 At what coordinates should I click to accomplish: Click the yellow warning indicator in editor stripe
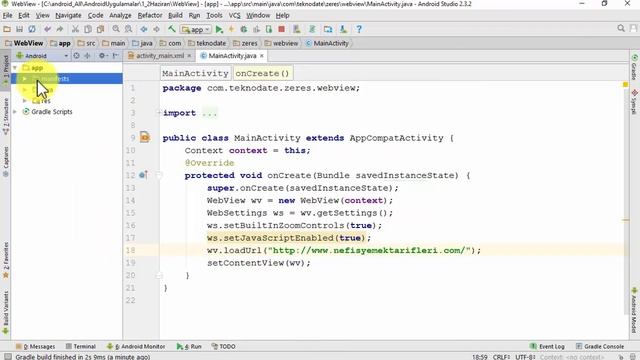coord(625,84)
